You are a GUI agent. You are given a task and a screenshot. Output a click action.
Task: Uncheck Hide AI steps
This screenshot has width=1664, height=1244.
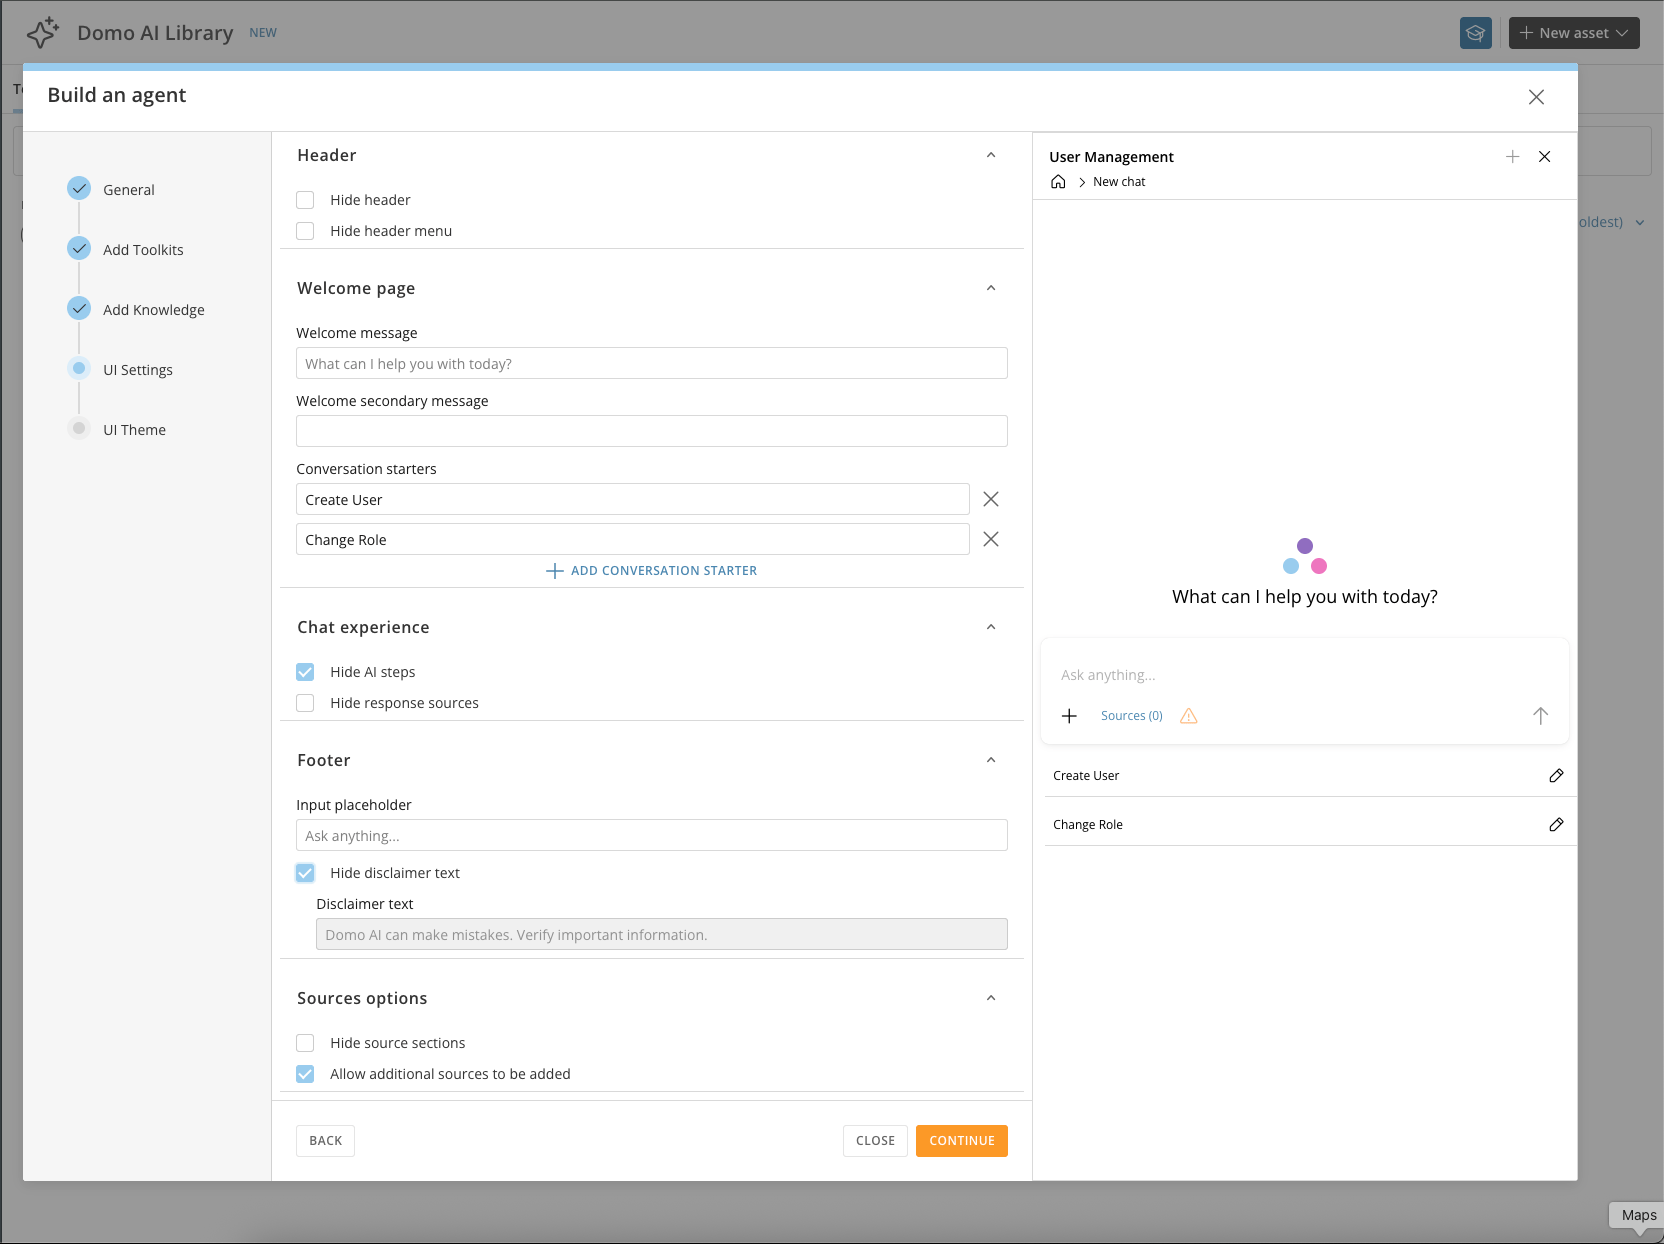click(305, 672)
